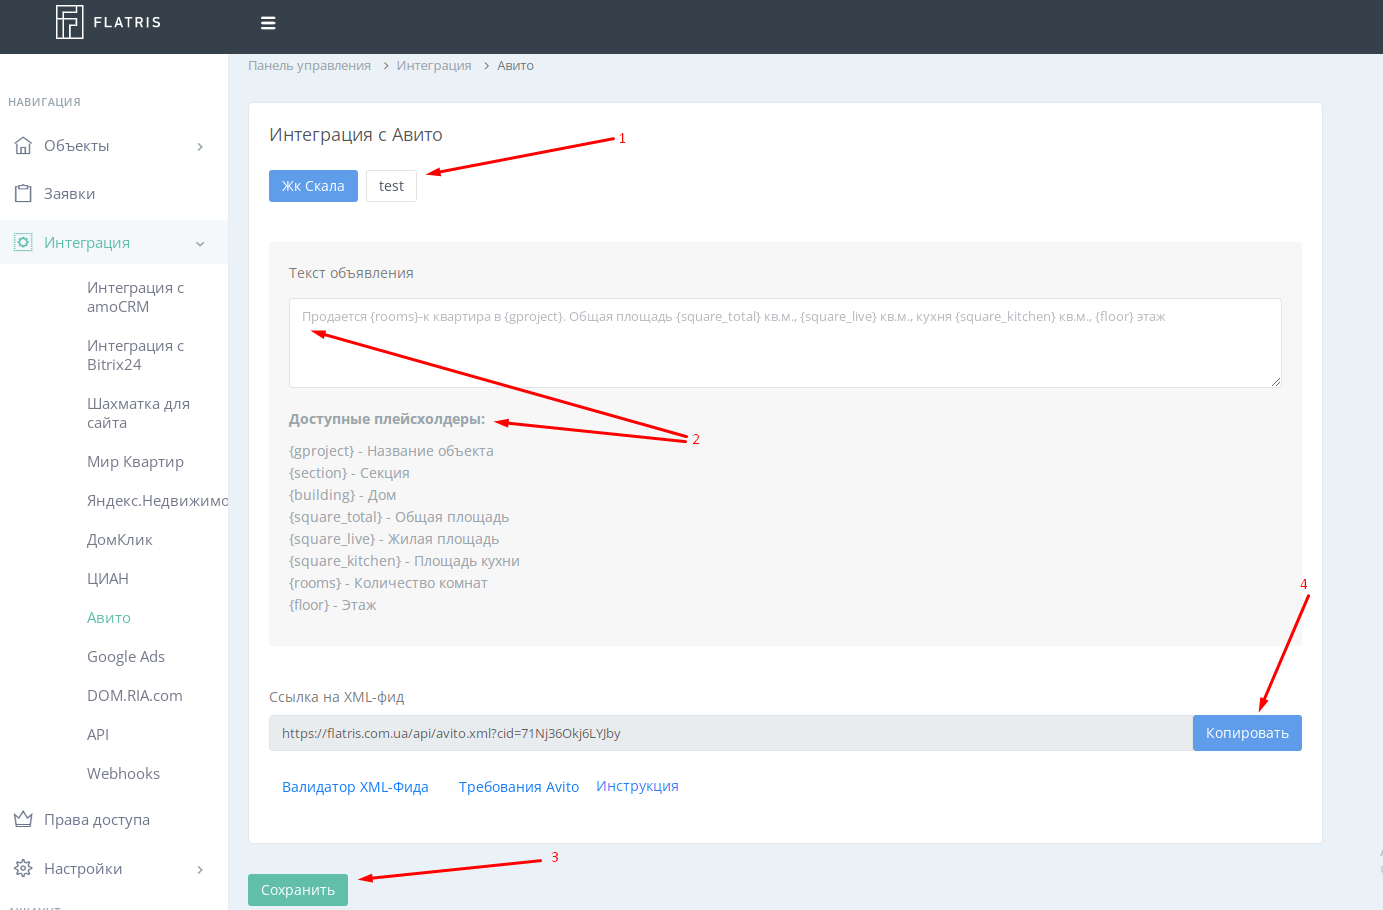Click Интеграция breadcrumb link
This screenshot has height=910, width=1383.
(x=434, y=66)
